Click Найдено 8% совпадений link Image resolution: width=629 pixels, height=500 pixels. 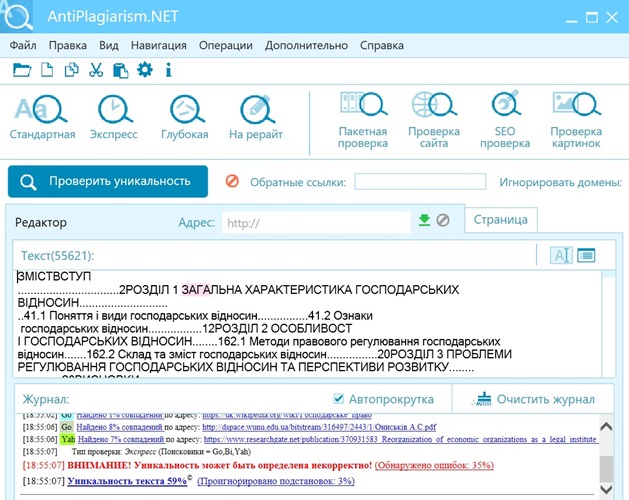[119, 427]
